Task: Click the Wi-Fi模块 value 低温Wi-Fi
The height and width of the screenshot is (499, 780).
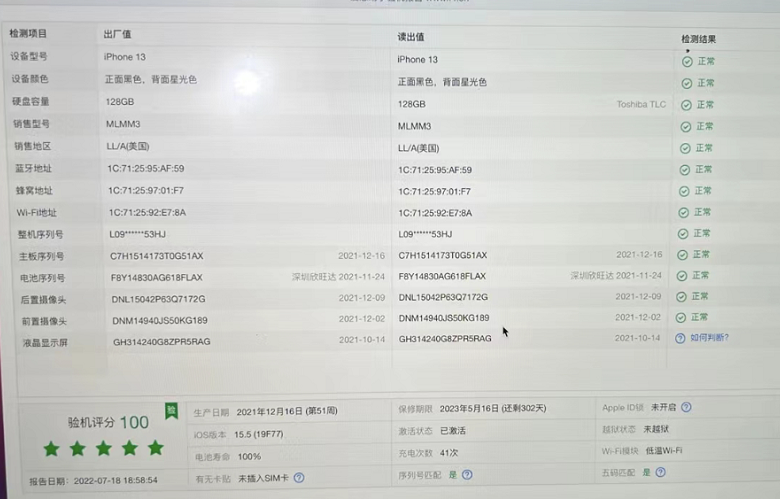Action: [664, 451]
